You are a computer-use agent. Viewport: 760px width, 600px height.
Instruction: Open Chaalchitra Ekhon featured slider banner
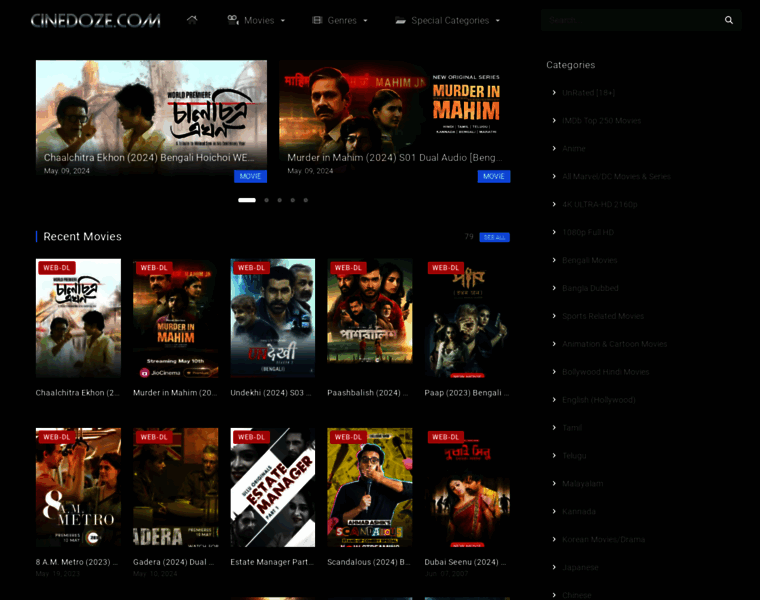pos(151,117)
